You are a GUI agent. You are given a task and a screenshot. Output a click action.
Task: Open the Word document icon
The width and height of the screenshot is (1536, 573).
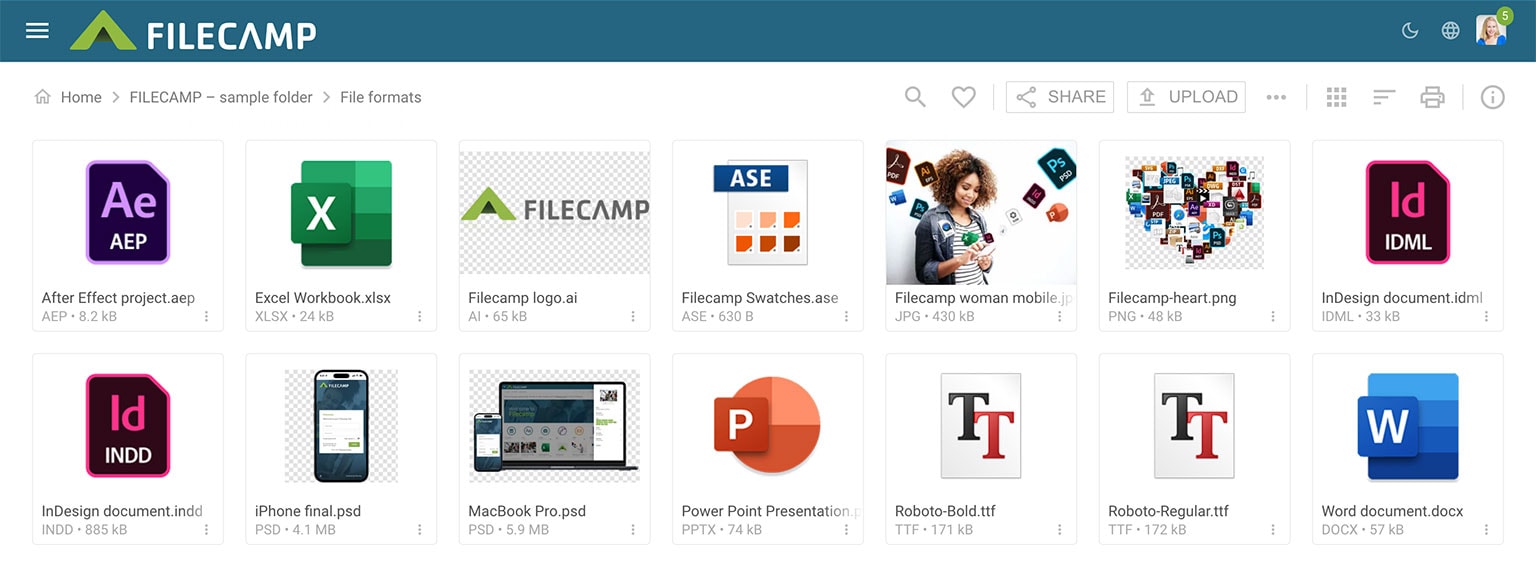[x=1408, y=425]
